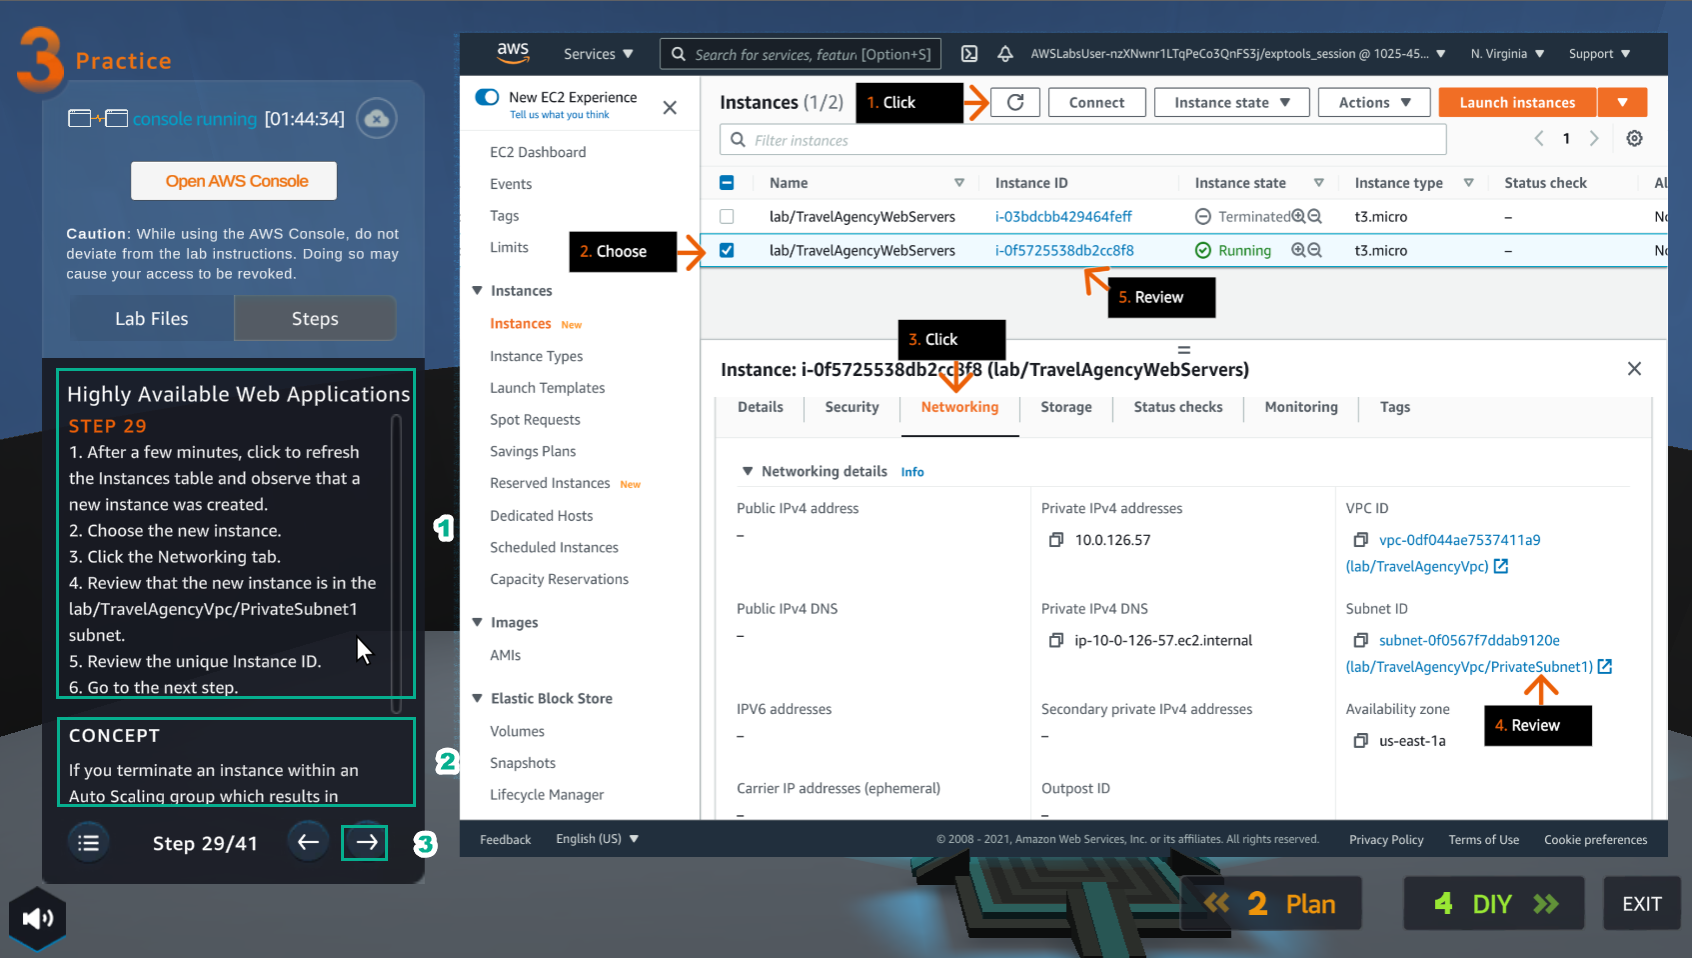Screen dimensions: 1692x958
Task: Copy the subnet ID
Action: (x=1360, y=640)
